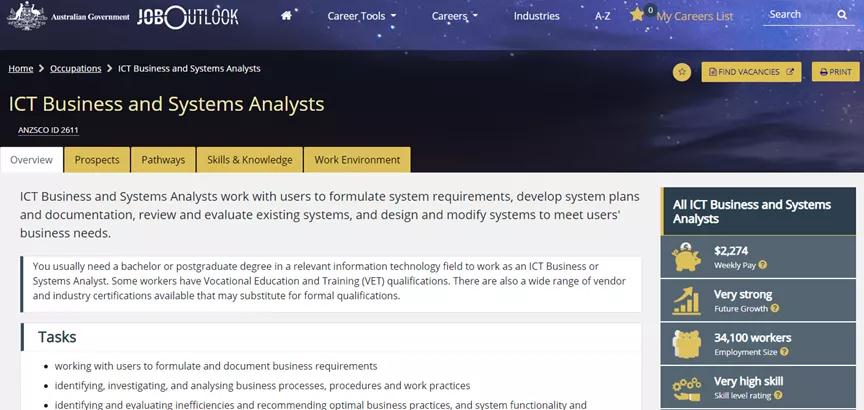Go to Home breadcrumb link

pos(20,68)
